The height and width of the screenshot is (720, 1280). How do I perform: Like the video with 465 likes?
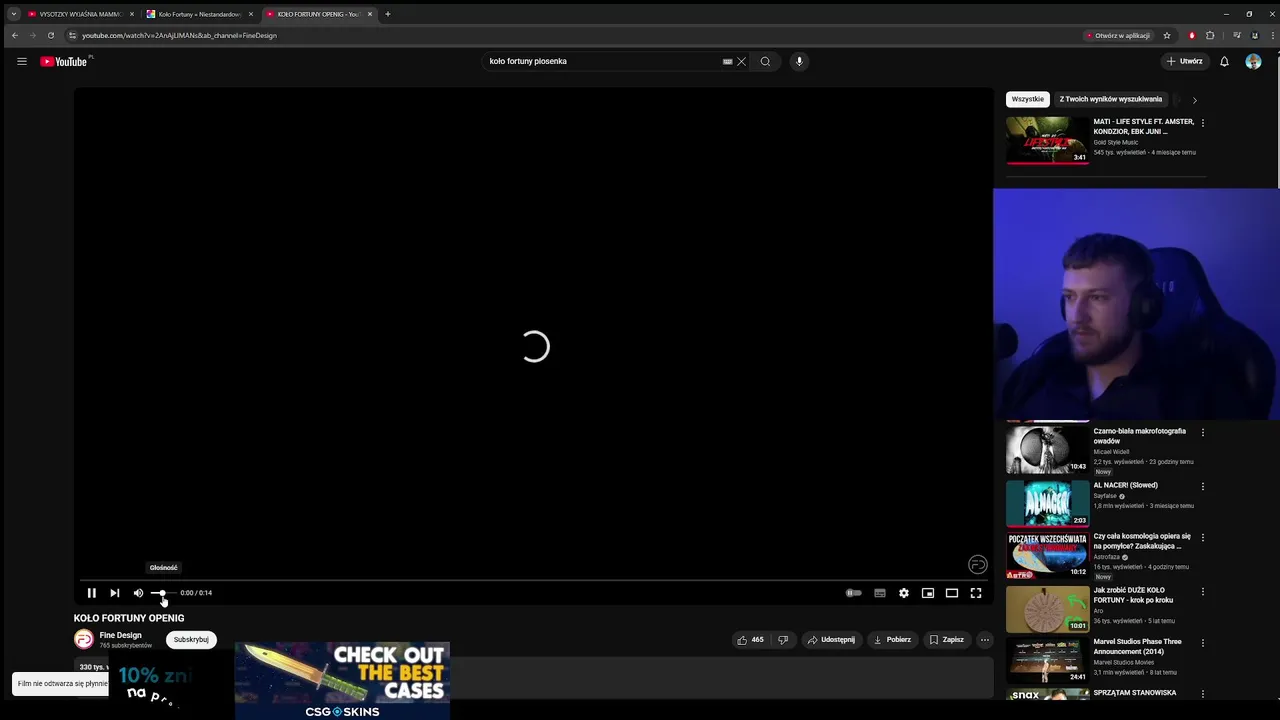750,640
